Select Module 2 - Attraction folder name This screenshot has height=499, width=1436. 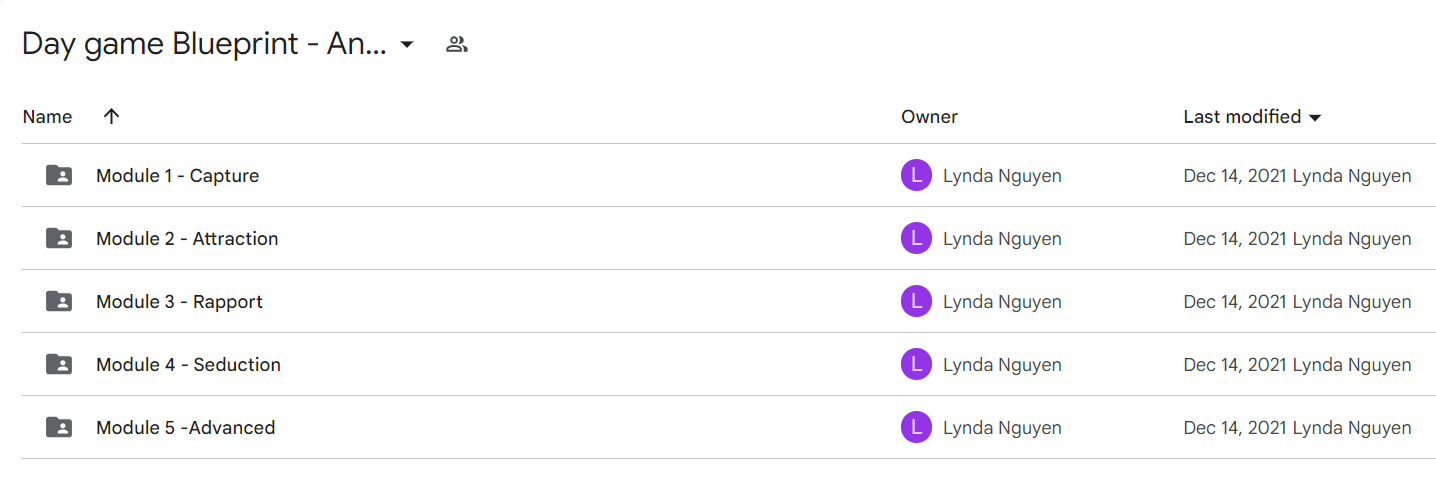tap(187, 239)
